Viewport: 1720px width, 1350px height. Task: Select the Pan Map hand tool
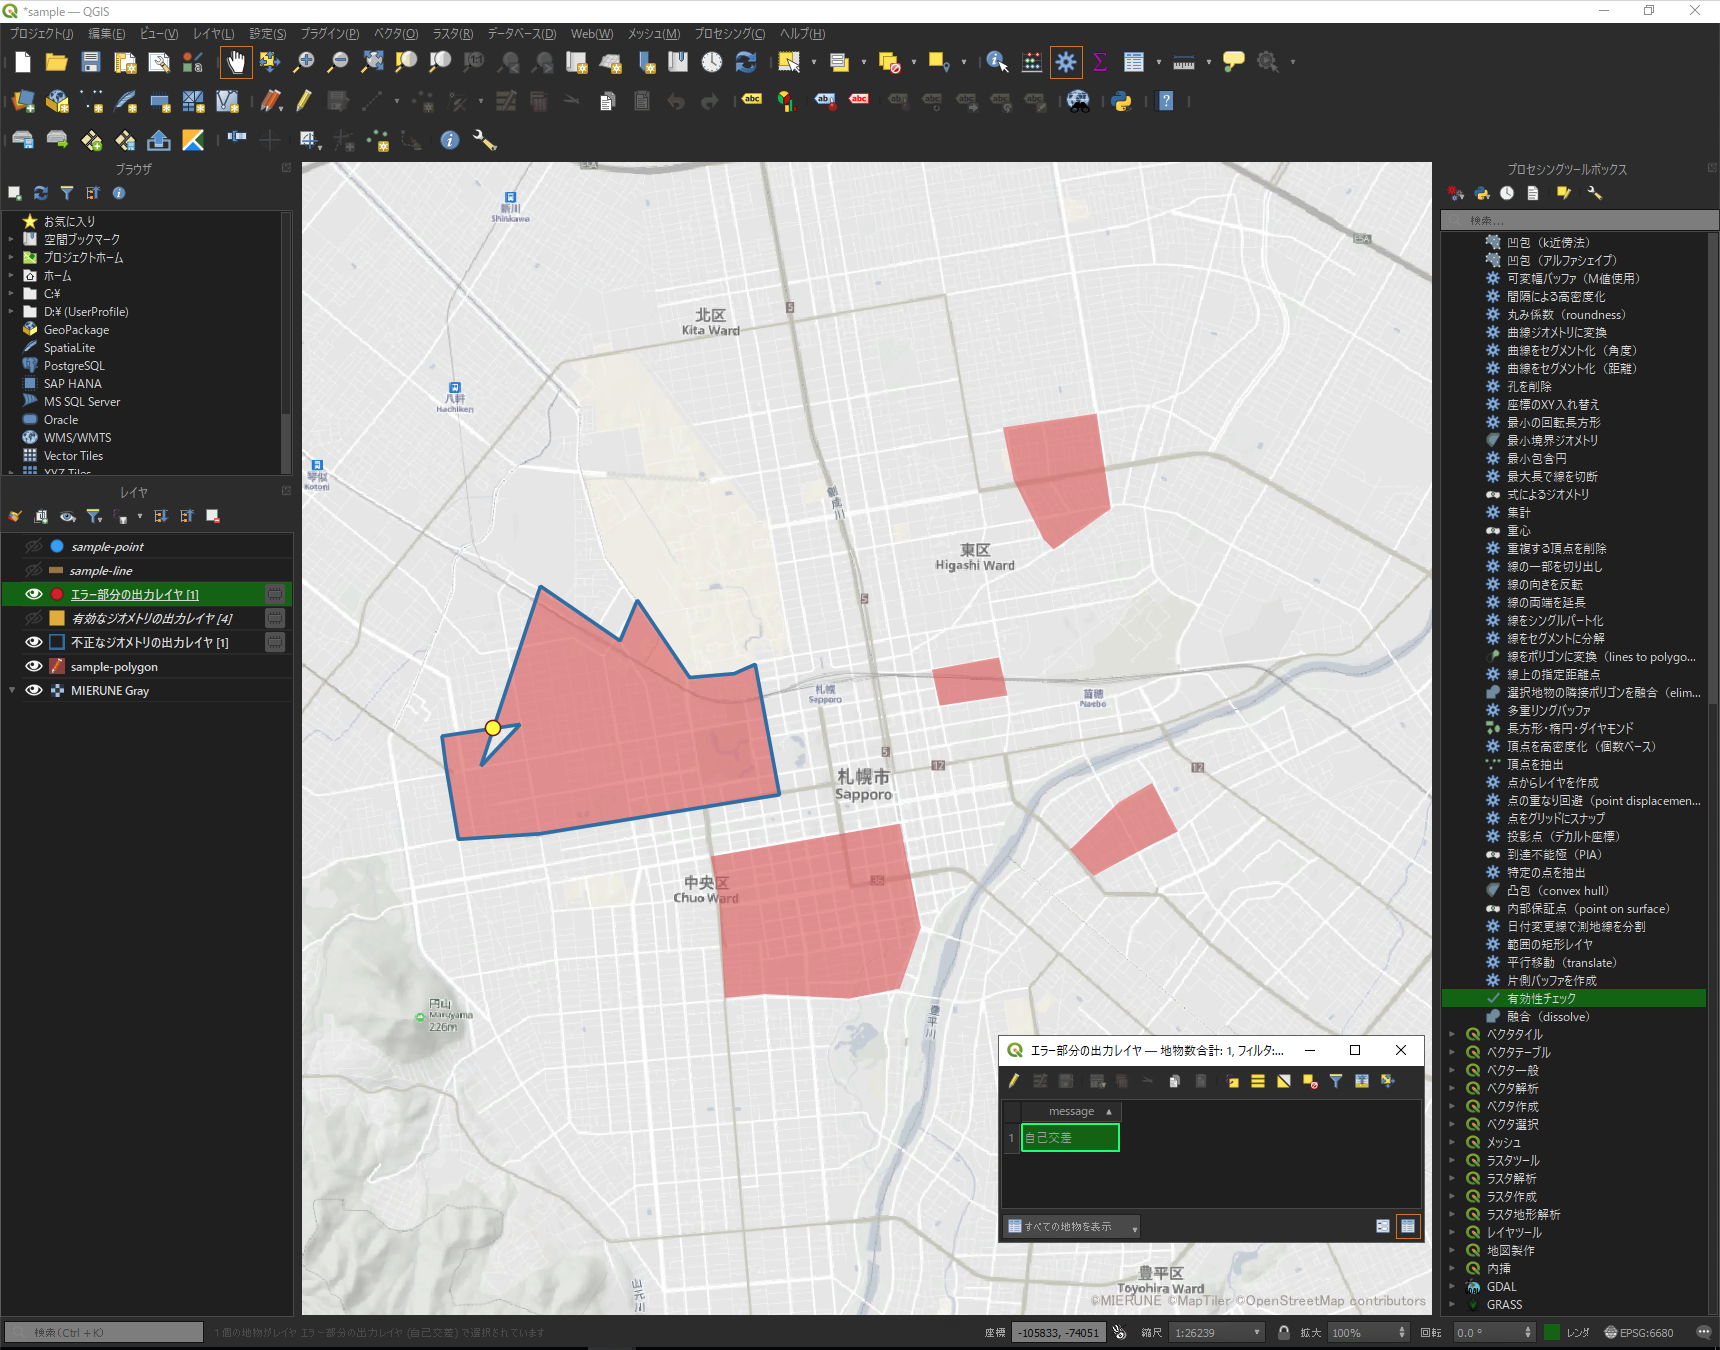(x=236, y=62)
